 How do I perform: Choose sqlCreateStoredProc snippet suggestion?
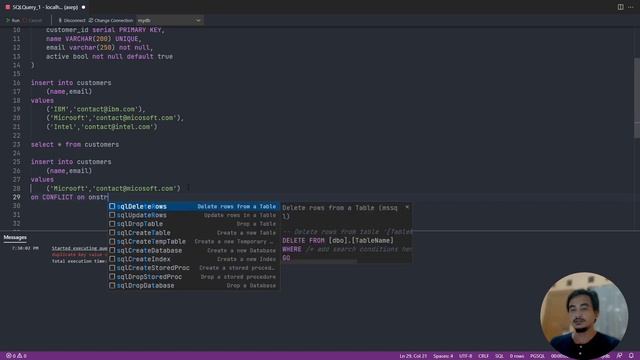click(194, 268)
